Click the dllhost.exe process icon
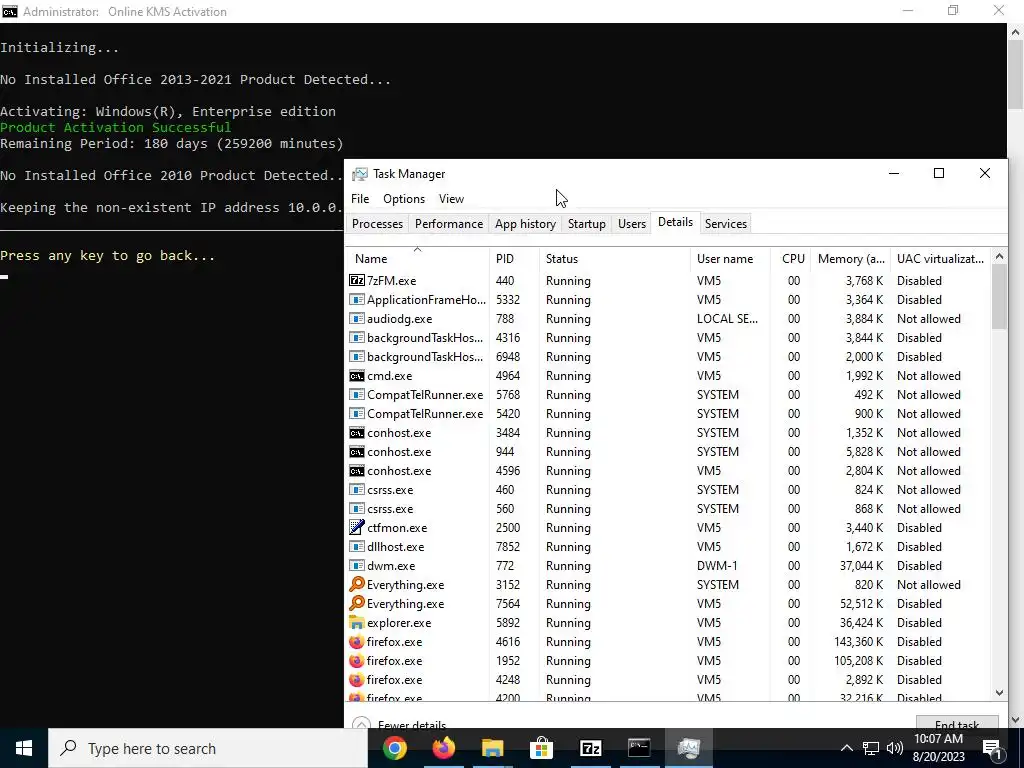Image resolution: width=1024 pixels, height=768 pixels. 357,547
